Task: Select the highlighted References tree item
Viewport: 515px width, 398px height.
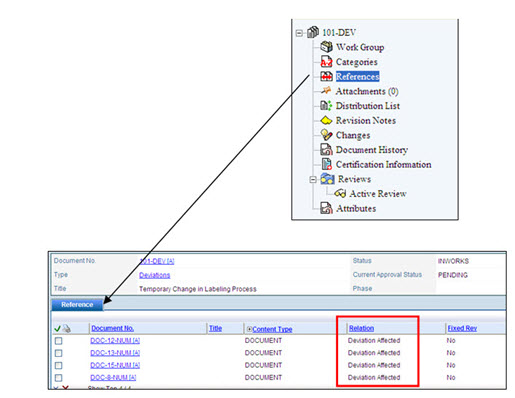Action: pyautogui.click(x=357, y=76)
